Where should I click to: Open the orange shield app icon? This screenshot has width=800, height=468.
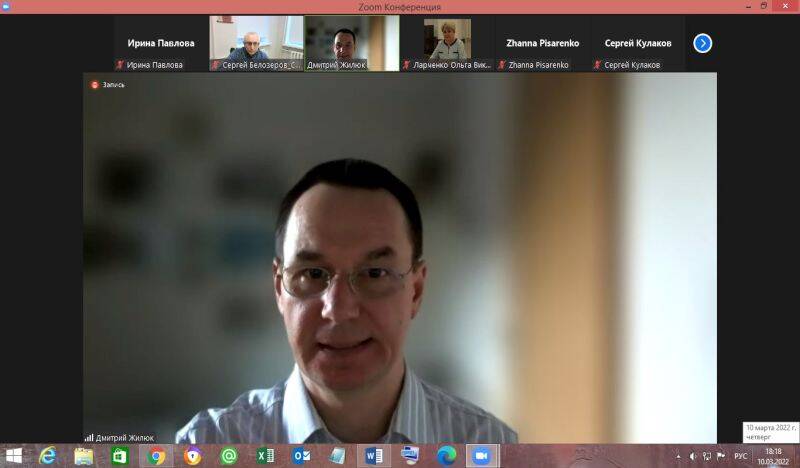(193, 456)
